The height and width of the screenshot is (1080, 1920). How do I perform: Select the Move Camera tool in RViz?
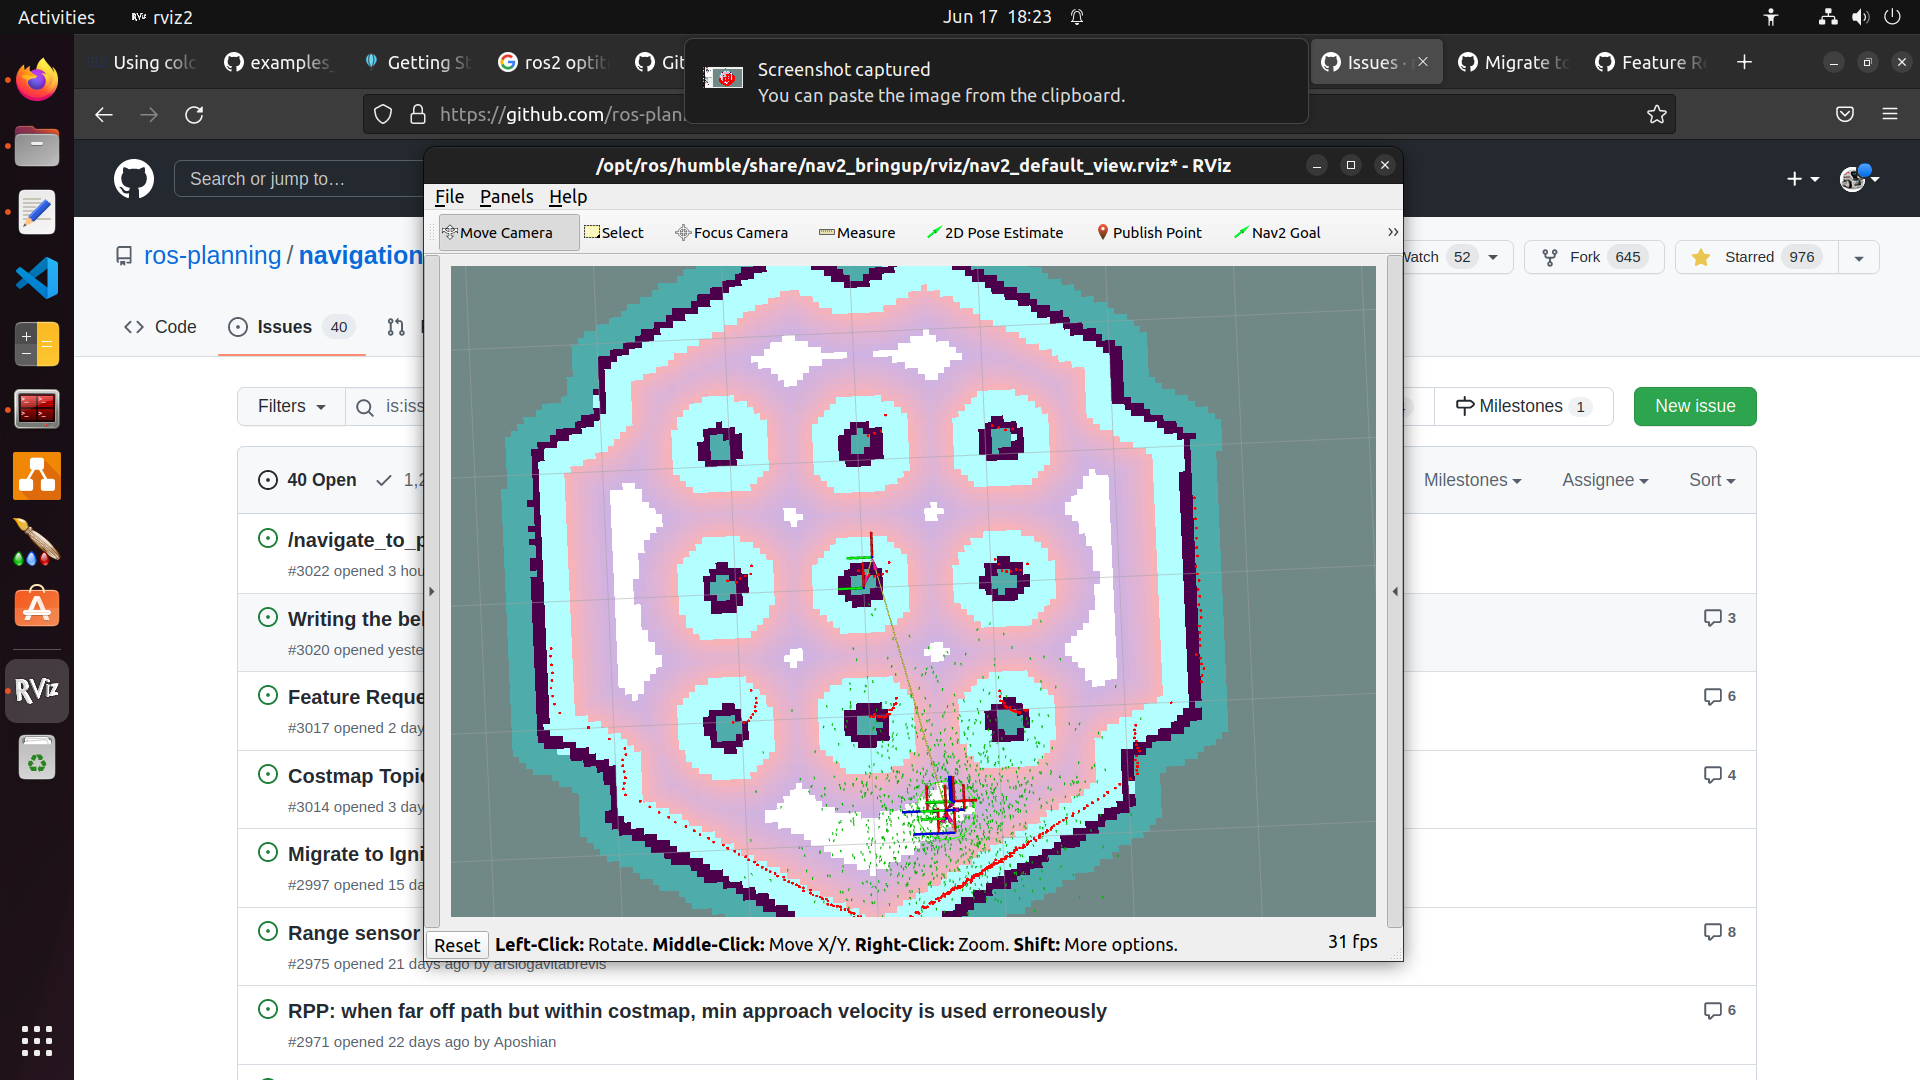(506, 232)
